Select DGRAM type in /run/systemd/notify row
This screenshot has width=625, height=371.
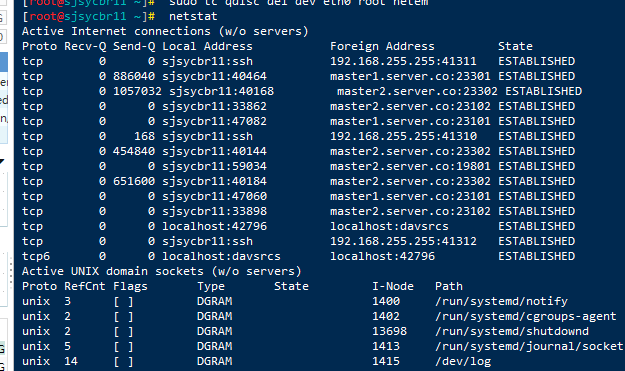(214, 301)
